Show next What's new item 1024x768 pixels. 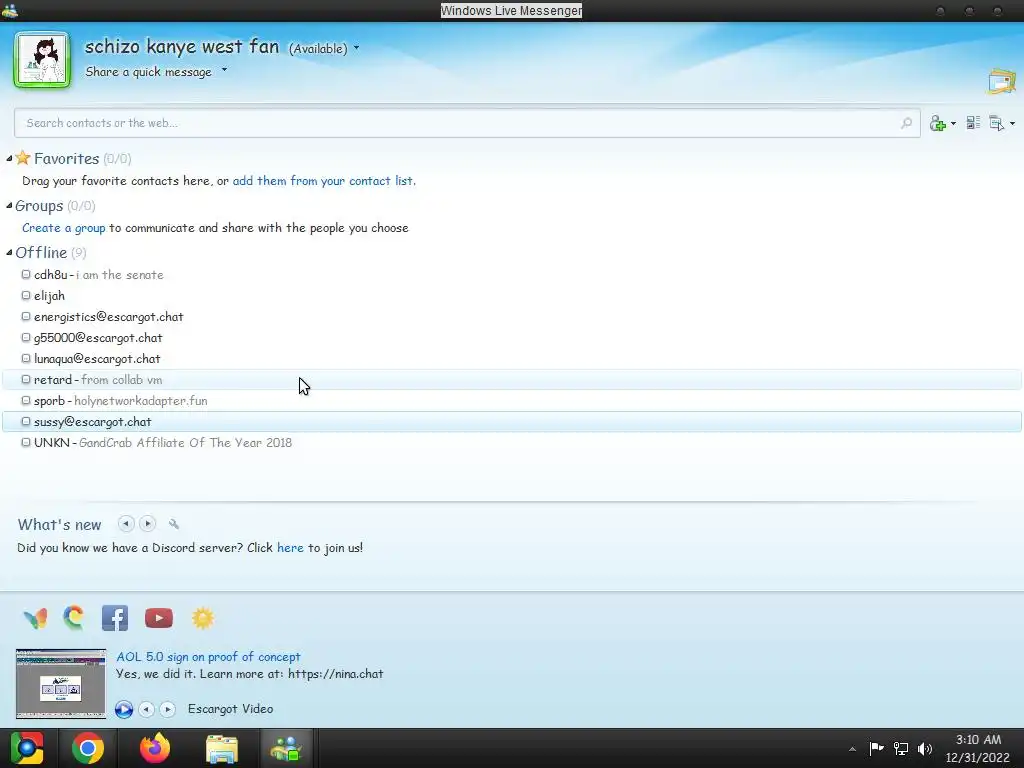(x=148, y=524)
